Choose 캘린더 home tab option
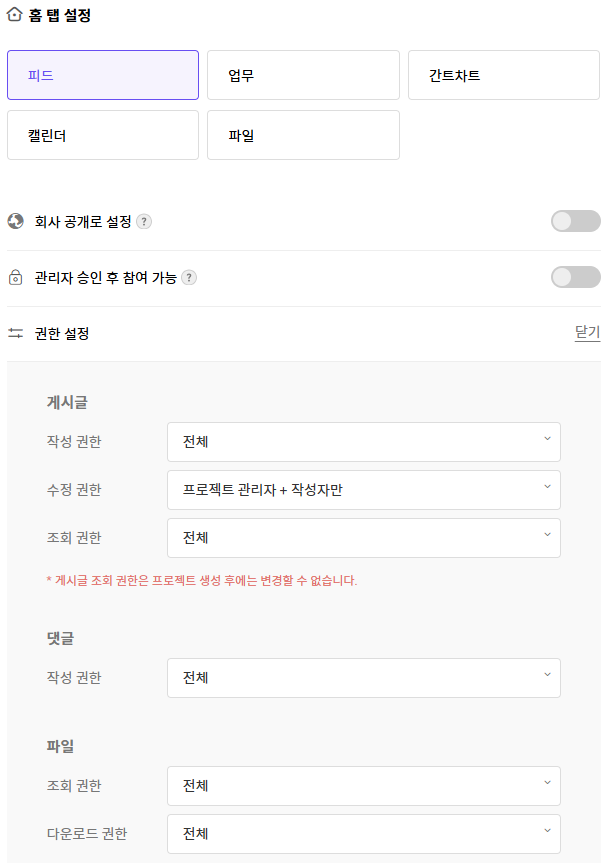The height and width of the screenshot is (863, 606). pyautogui.click(x=103, y=135)
